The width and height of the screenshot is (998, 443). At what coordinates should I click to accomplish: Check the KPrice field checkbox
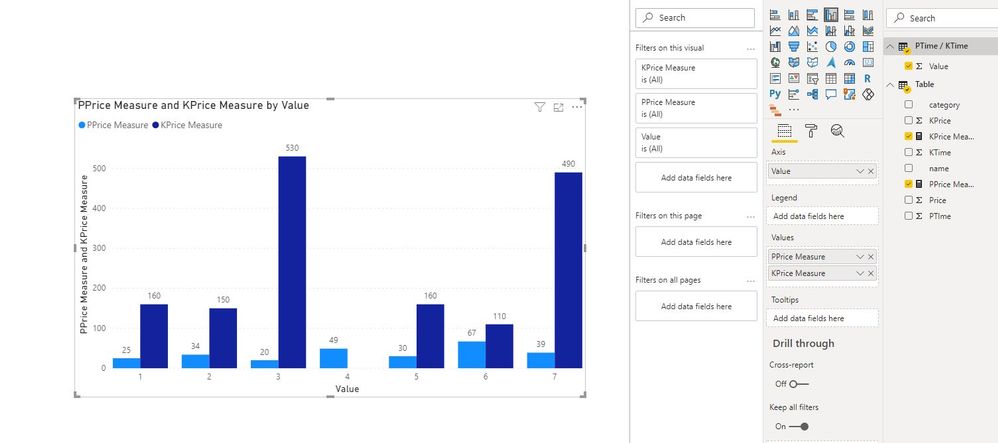[908, 120]
